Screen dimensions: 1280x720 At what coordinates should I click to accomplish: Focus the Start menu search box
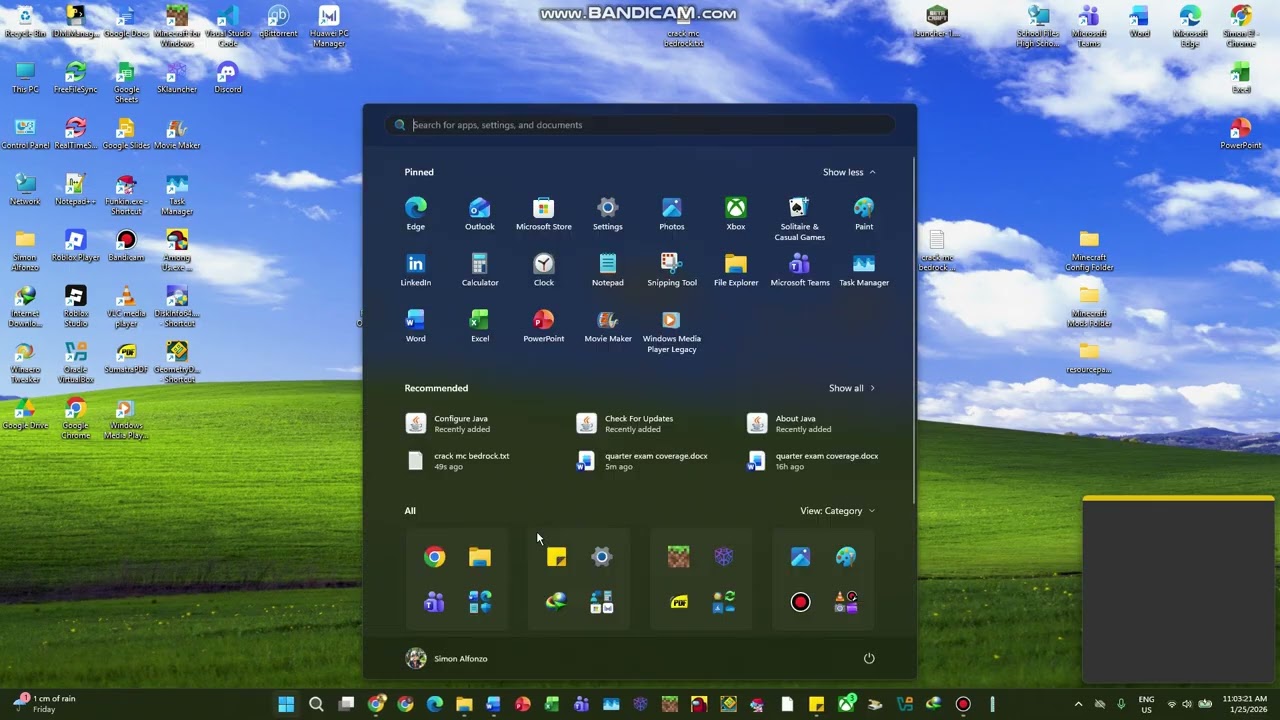[x=640, y=125]
